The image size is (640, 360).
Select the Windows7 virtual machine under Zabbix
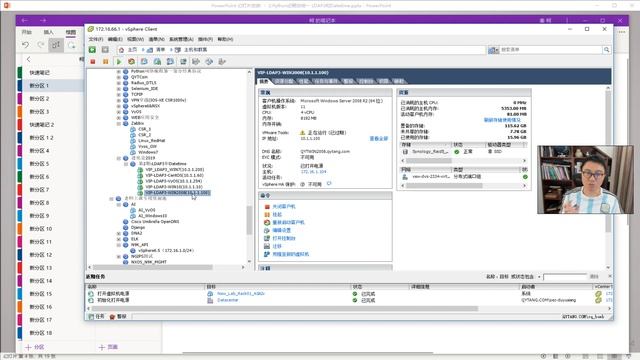click(148, 152)
